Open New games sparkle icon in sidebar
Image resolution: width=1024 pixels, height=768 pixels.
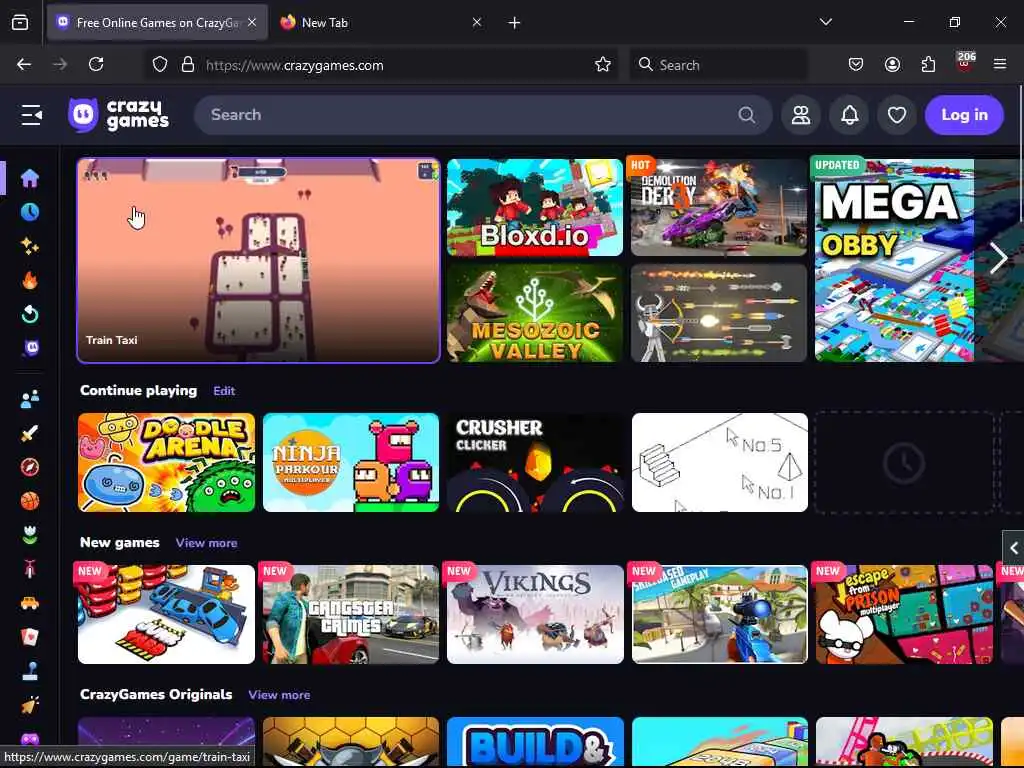pos(29,246)
